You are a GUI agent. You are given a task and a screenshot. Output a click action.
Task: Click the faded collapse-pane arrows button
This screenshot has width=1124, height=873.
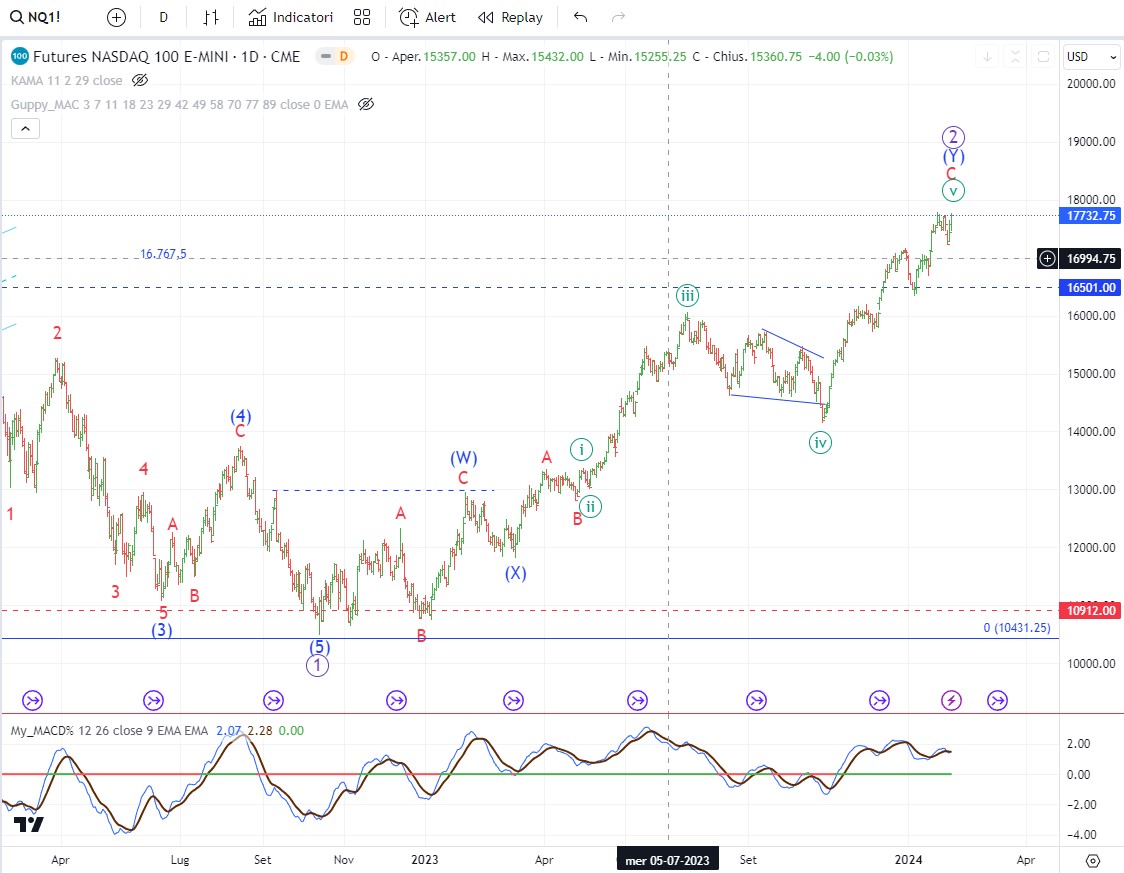point(1015,57)
